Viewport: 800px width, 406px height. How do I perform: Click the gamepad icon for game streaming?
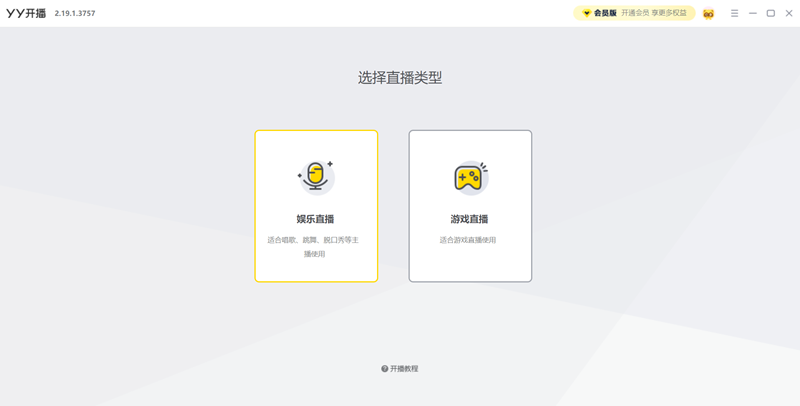click(470, 177)
